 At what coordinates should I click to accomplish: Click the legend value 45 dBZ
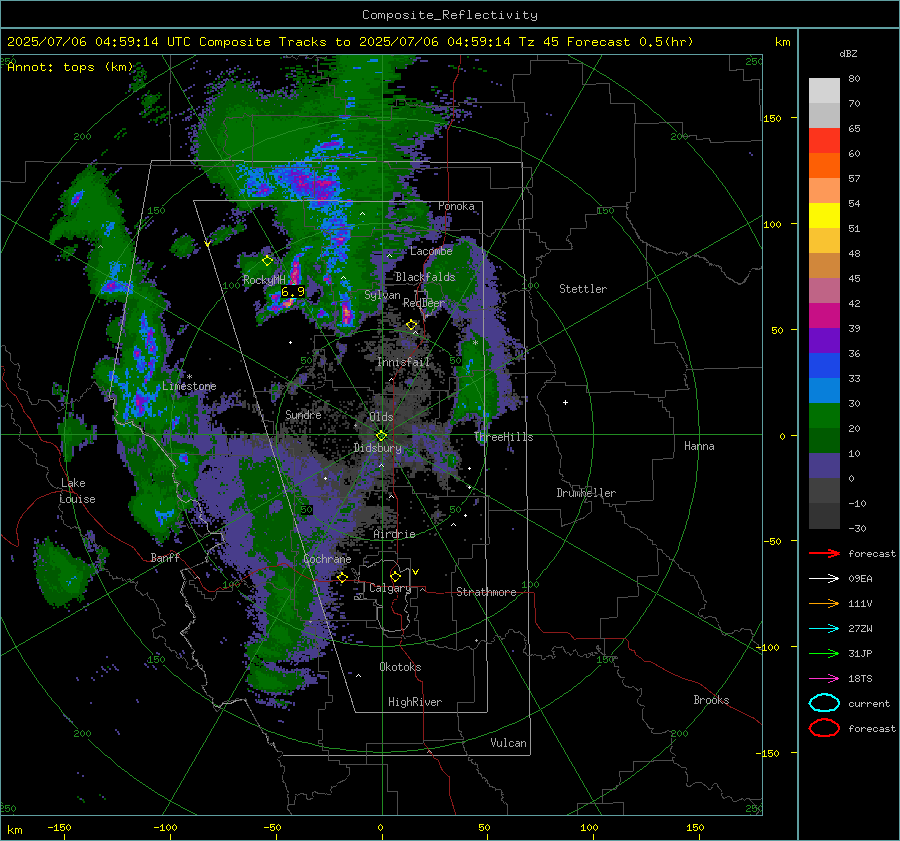854,278
